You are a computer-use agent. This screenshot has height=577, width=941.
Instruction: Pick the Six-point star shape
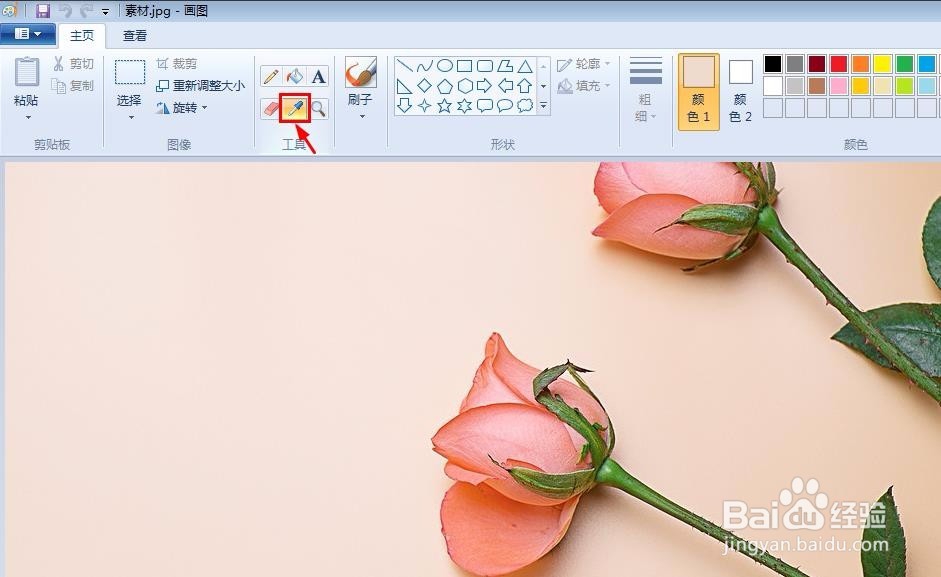(464, 106)
